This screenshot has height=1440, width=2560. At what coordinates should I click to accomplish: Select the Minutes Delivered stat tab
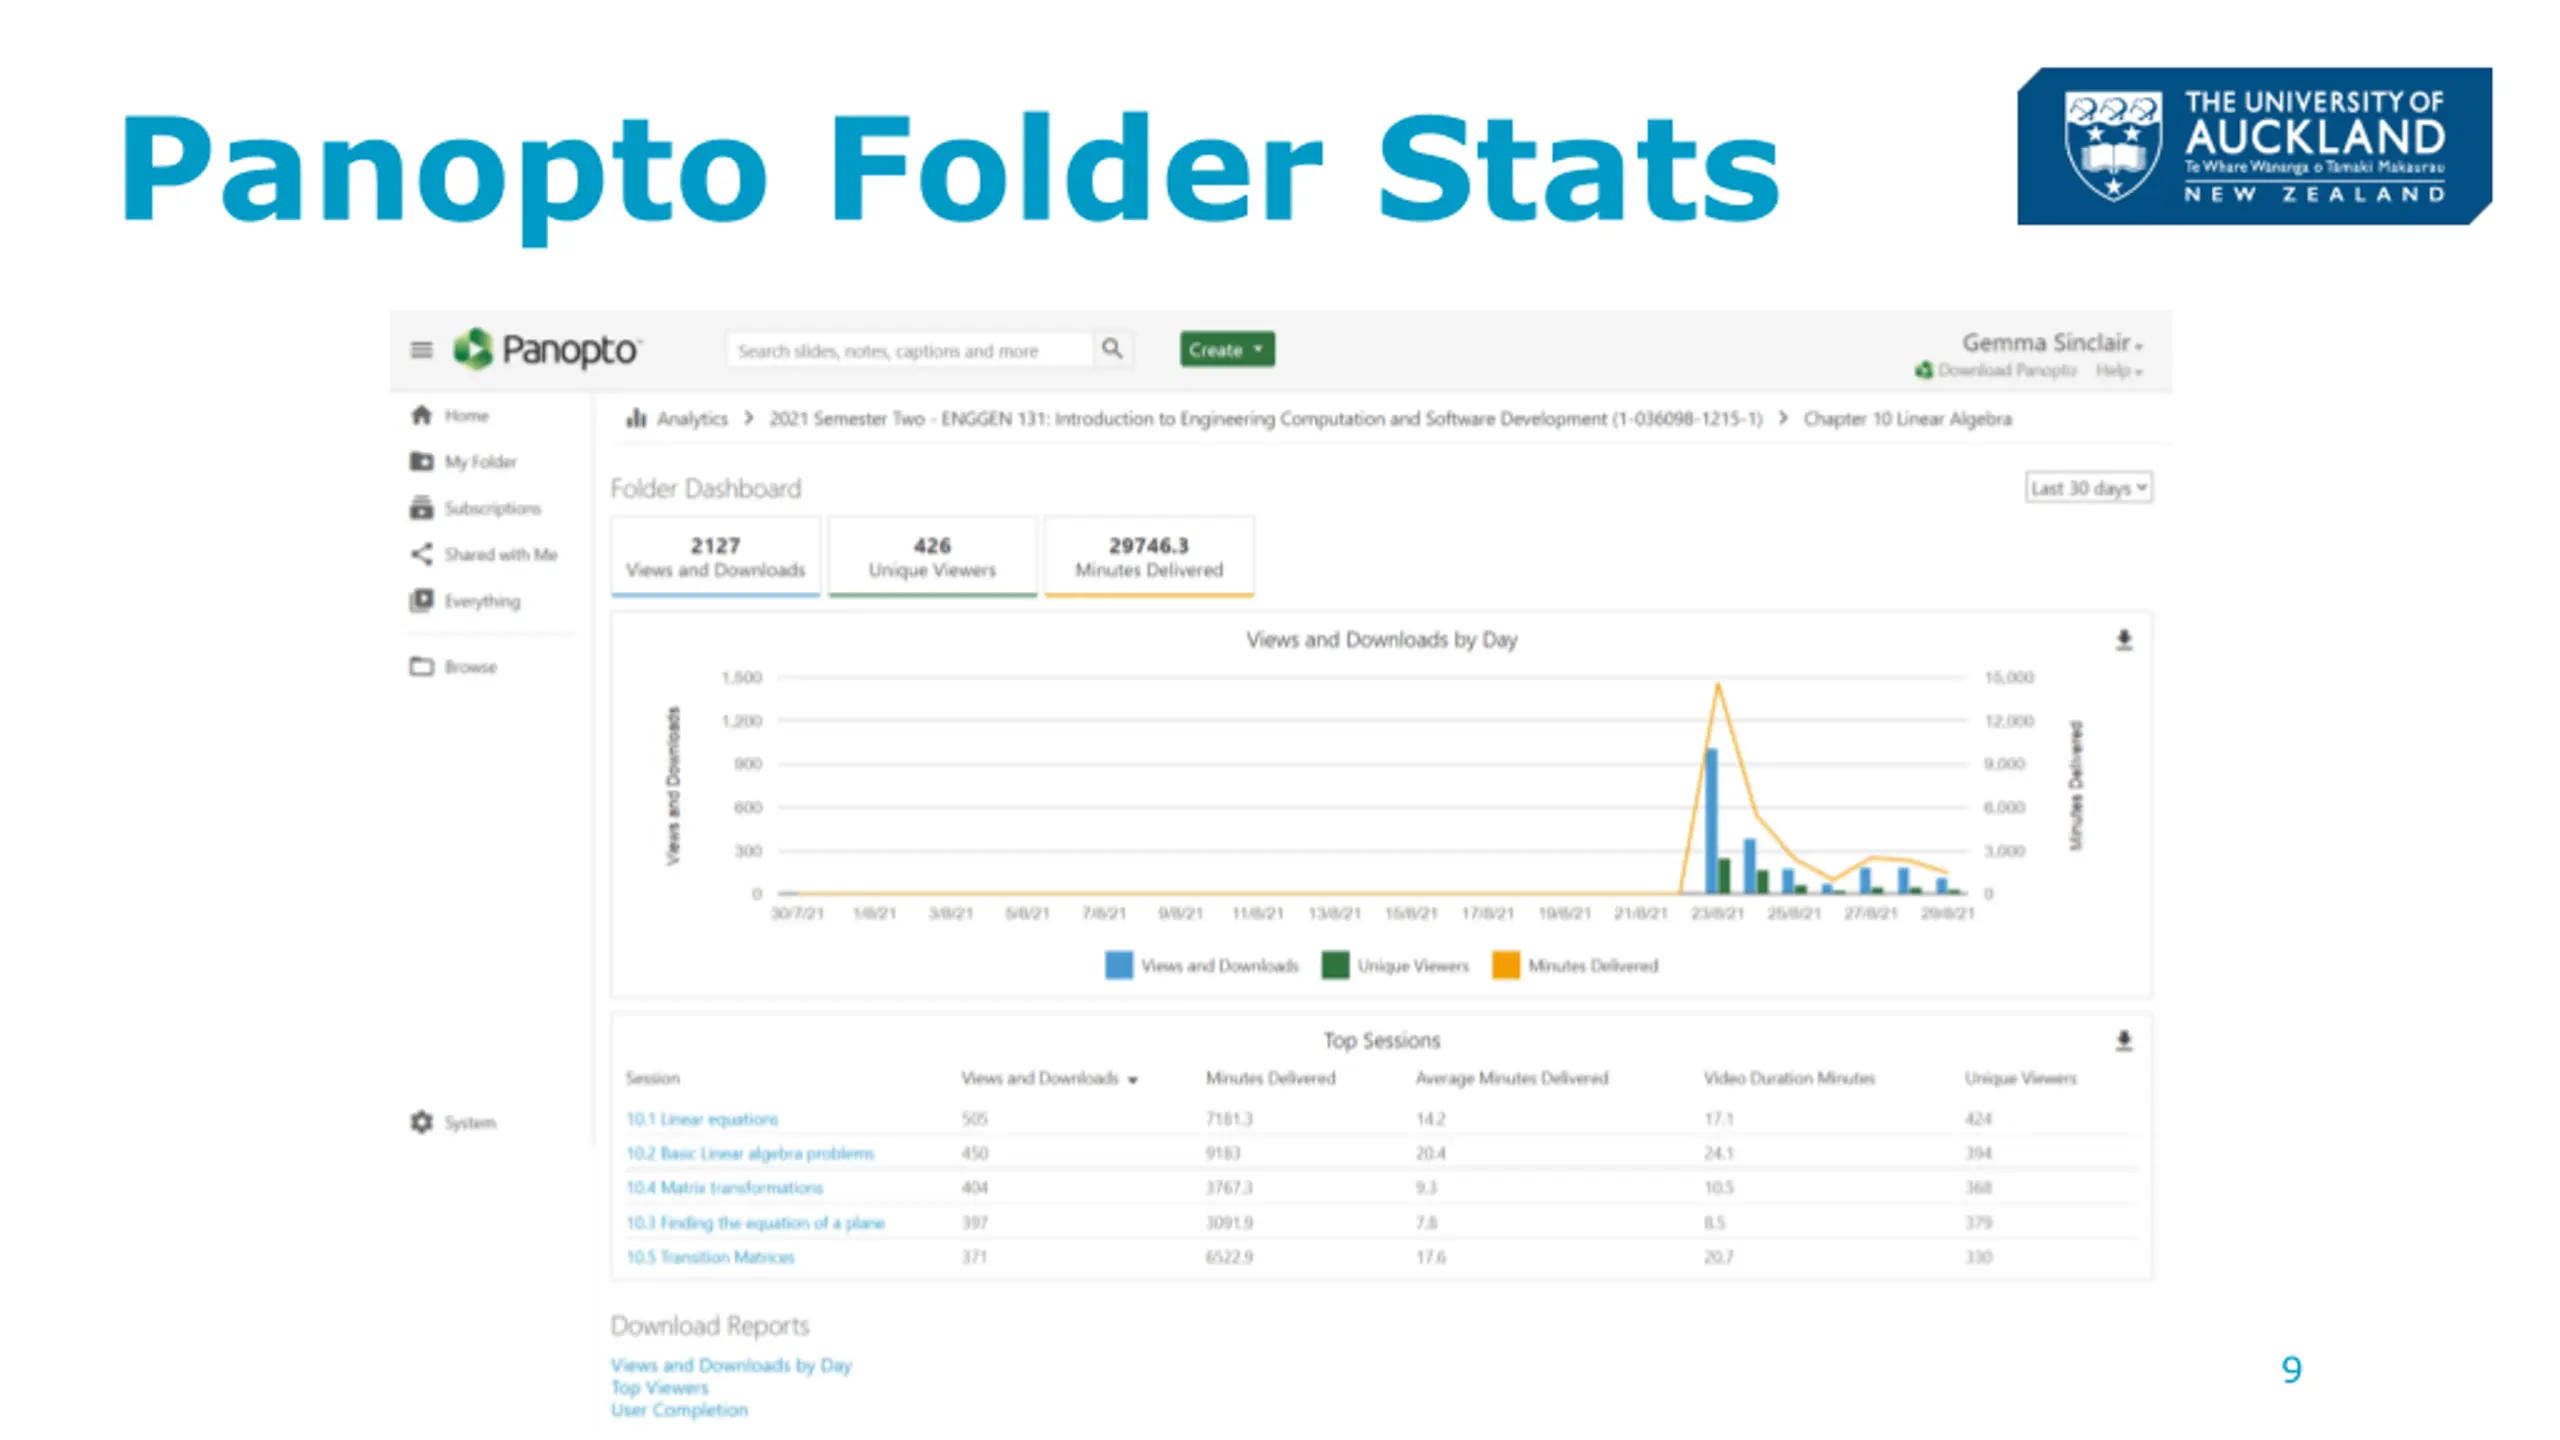[x=1149, y=557]
